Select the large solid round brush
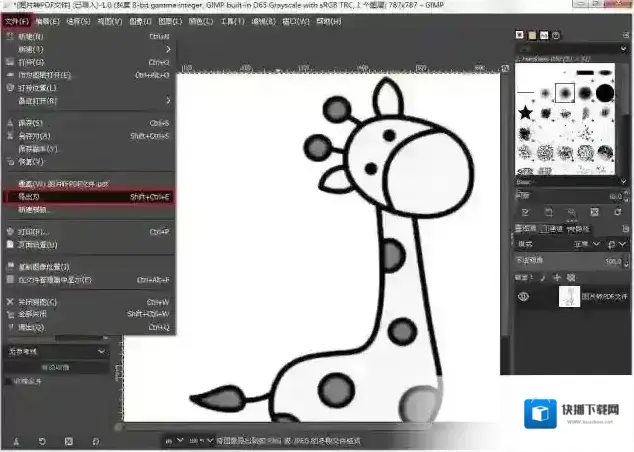The height and width of the screenshot is (452, 634). [x=604, y=95]
